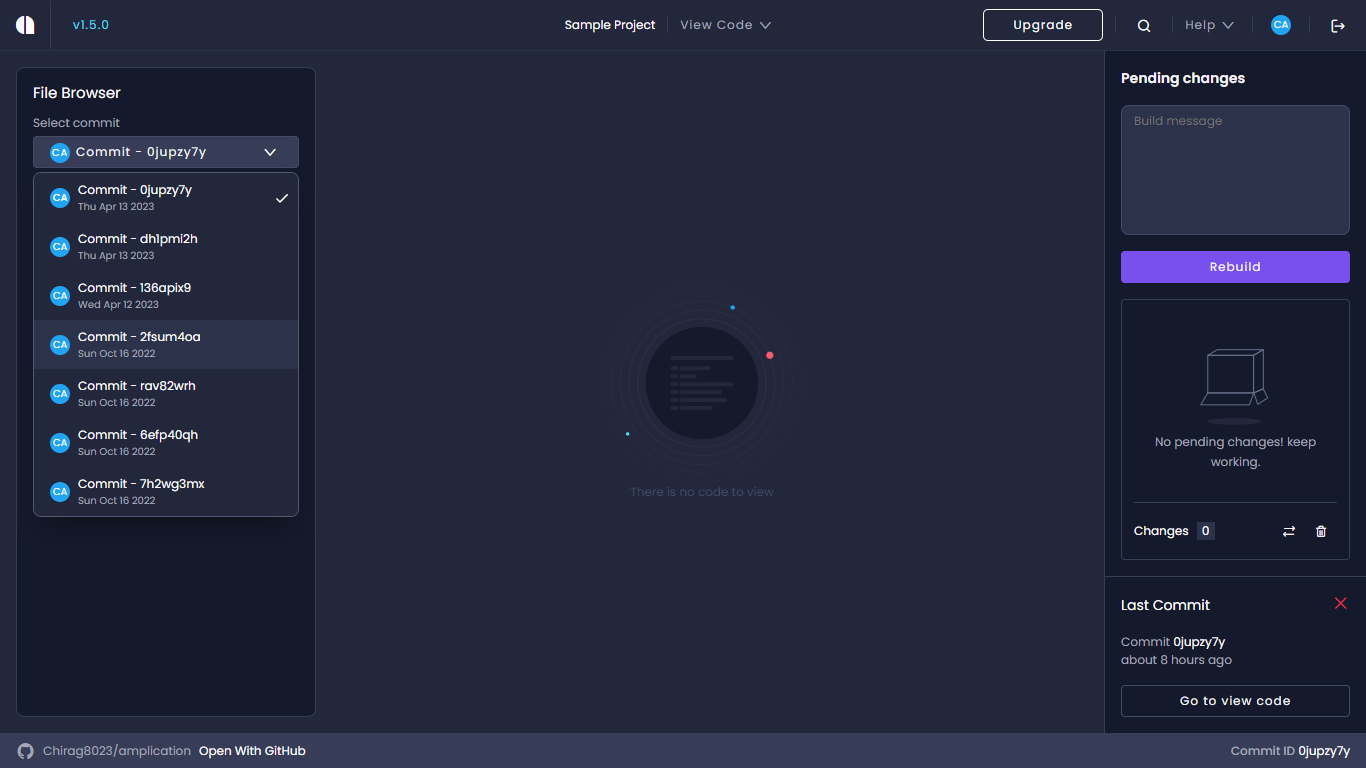1366x768 pixels.
Task: Click the GitHub icon in status bar
Action: coord(24,750)
